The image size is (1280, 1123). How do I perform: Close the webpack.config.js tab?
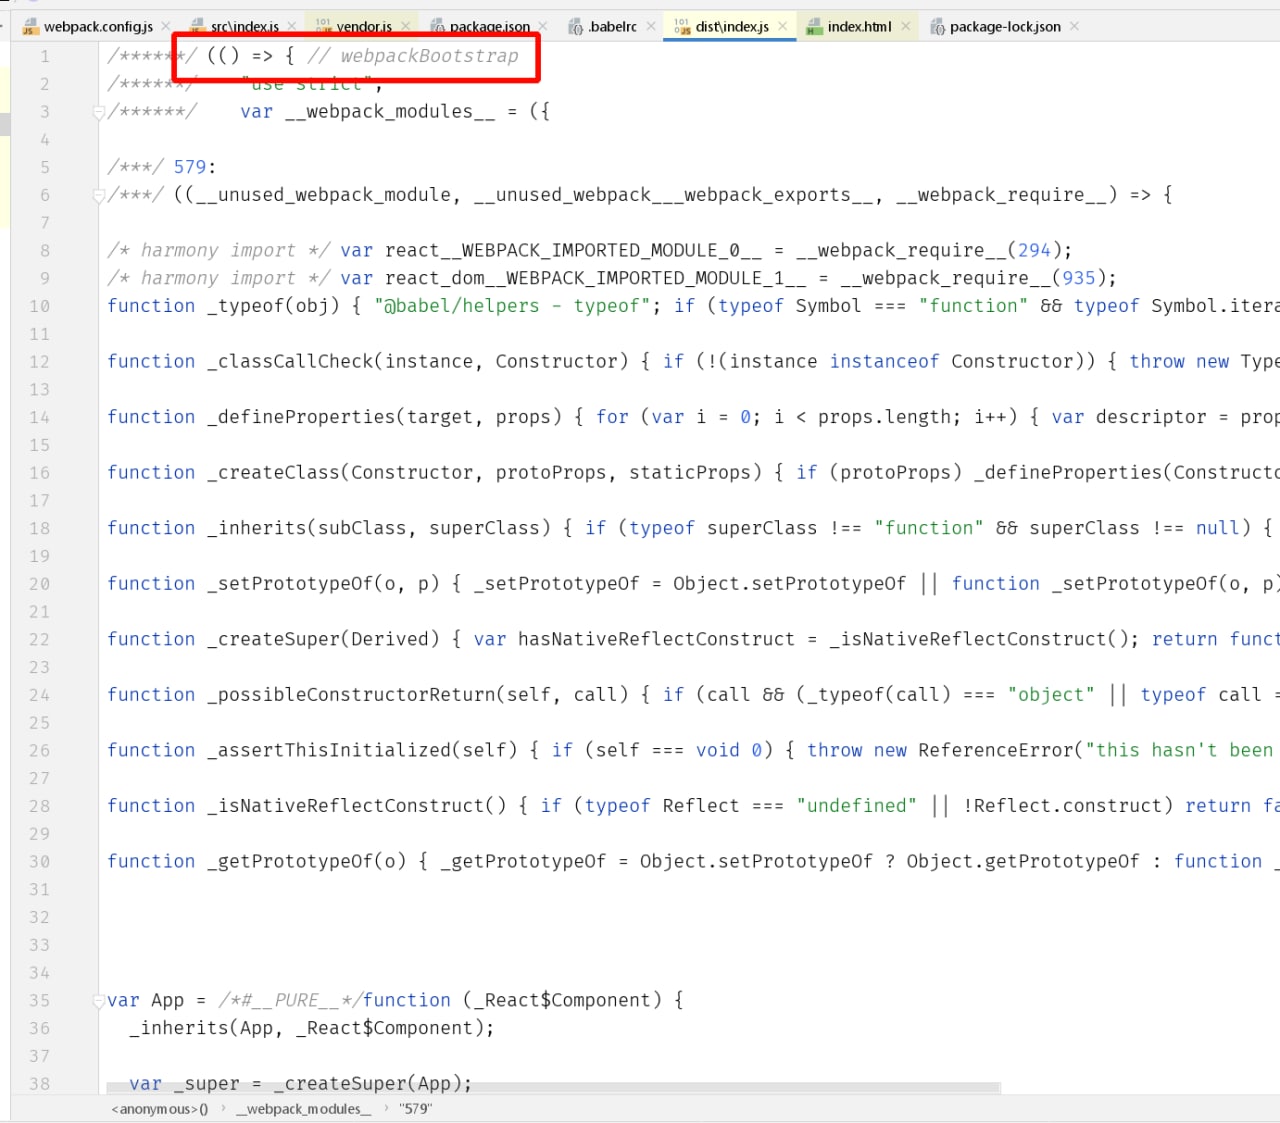point(166,26)
